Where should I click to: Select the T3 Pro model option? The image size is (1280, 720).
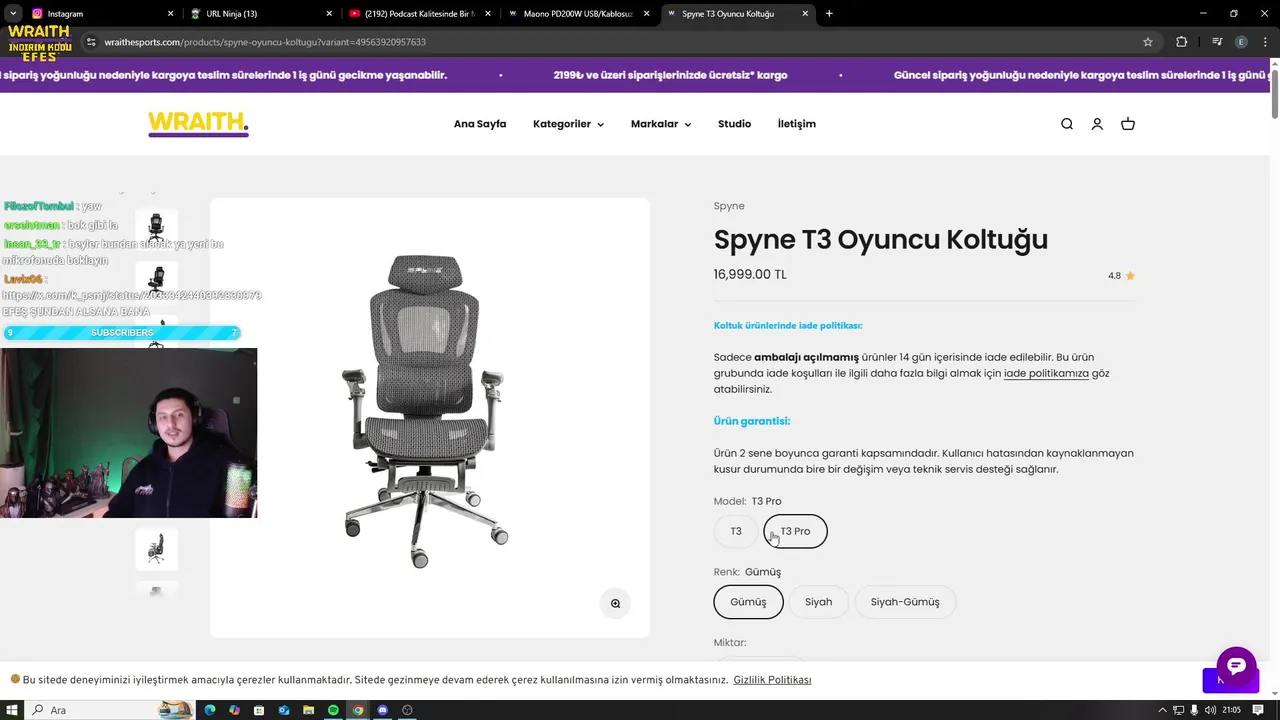[795, 531]
